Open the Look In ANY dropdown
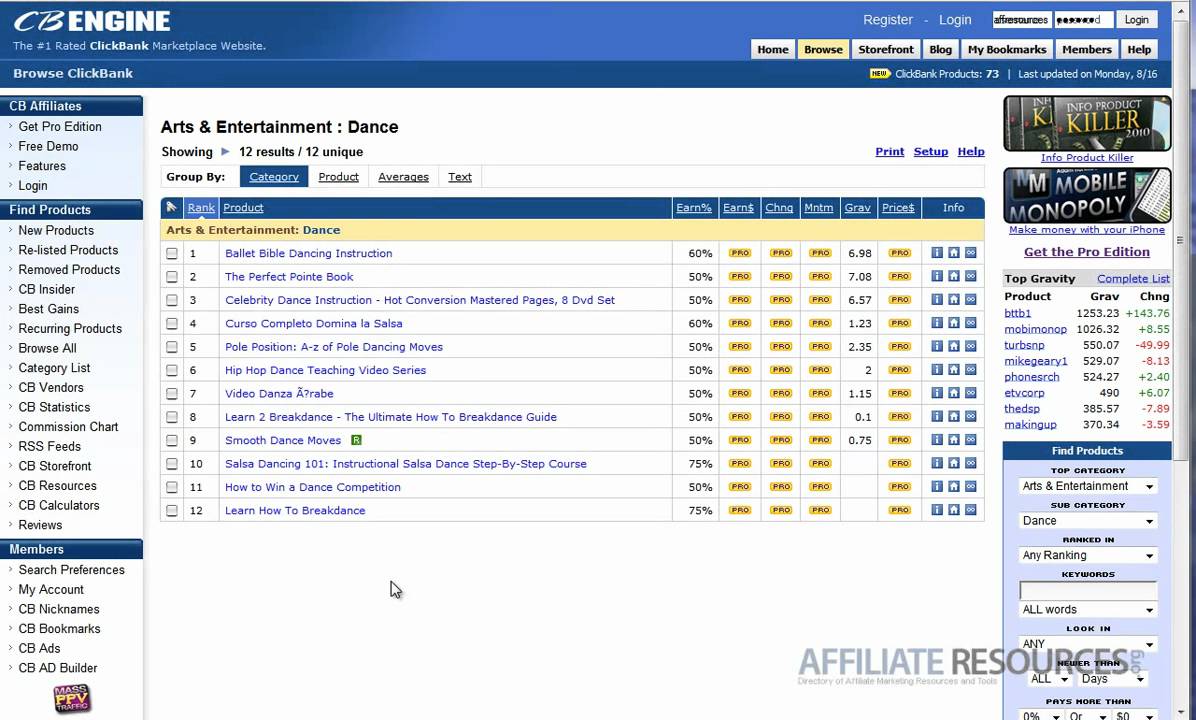Image resolution: width=1196 pixels, height=720 pixels. coord(1088,644)
